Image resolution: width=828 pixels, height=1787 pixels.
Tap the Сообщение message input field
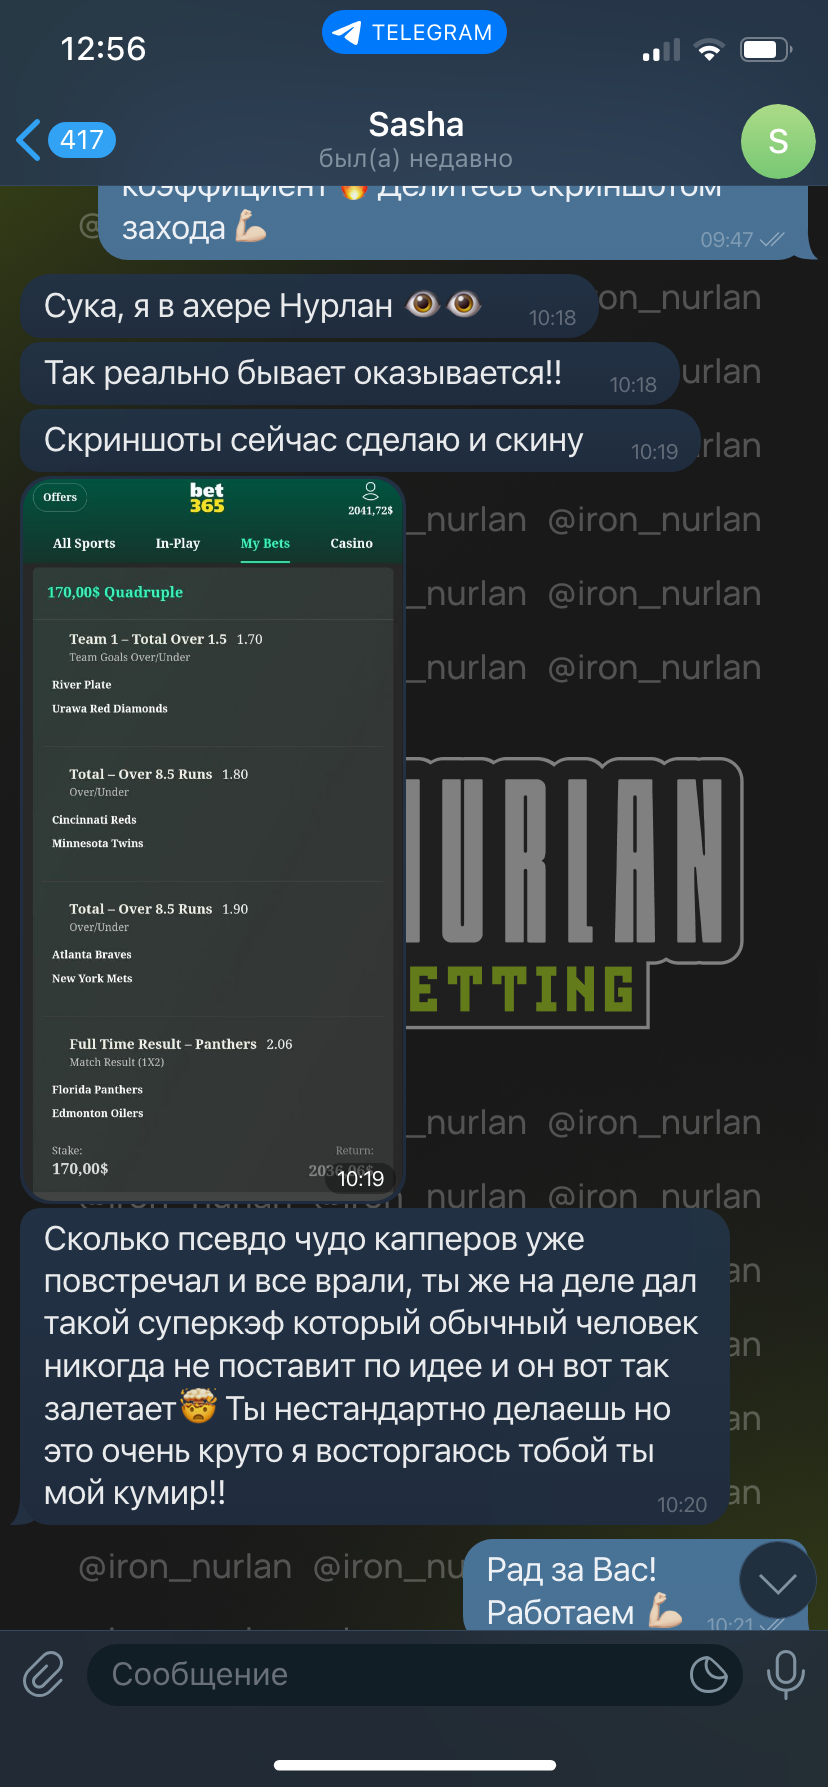click(x=414, y=1674)
